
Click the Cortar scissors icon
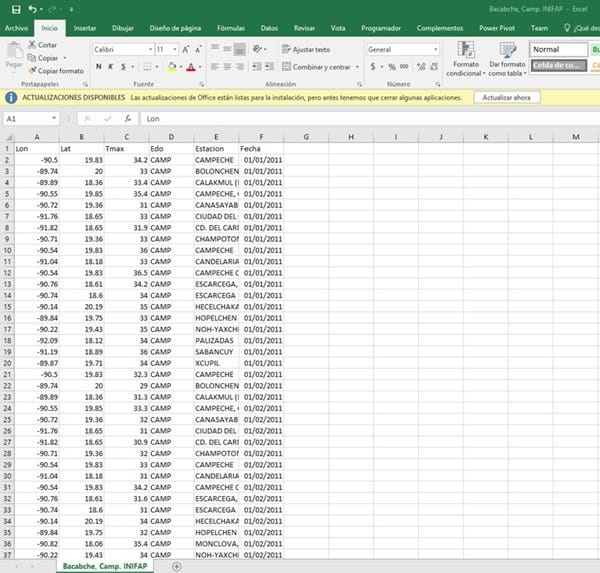pyautogui.click(x=32, y=45)
